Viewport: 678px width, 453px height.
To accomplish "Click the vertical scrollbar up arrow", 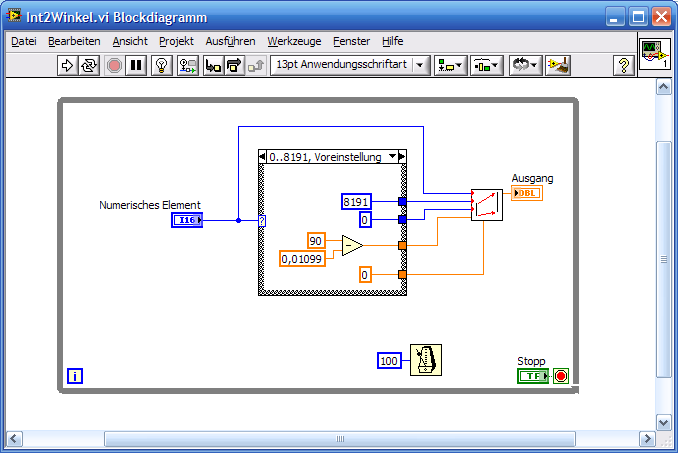I will [664, 87].
